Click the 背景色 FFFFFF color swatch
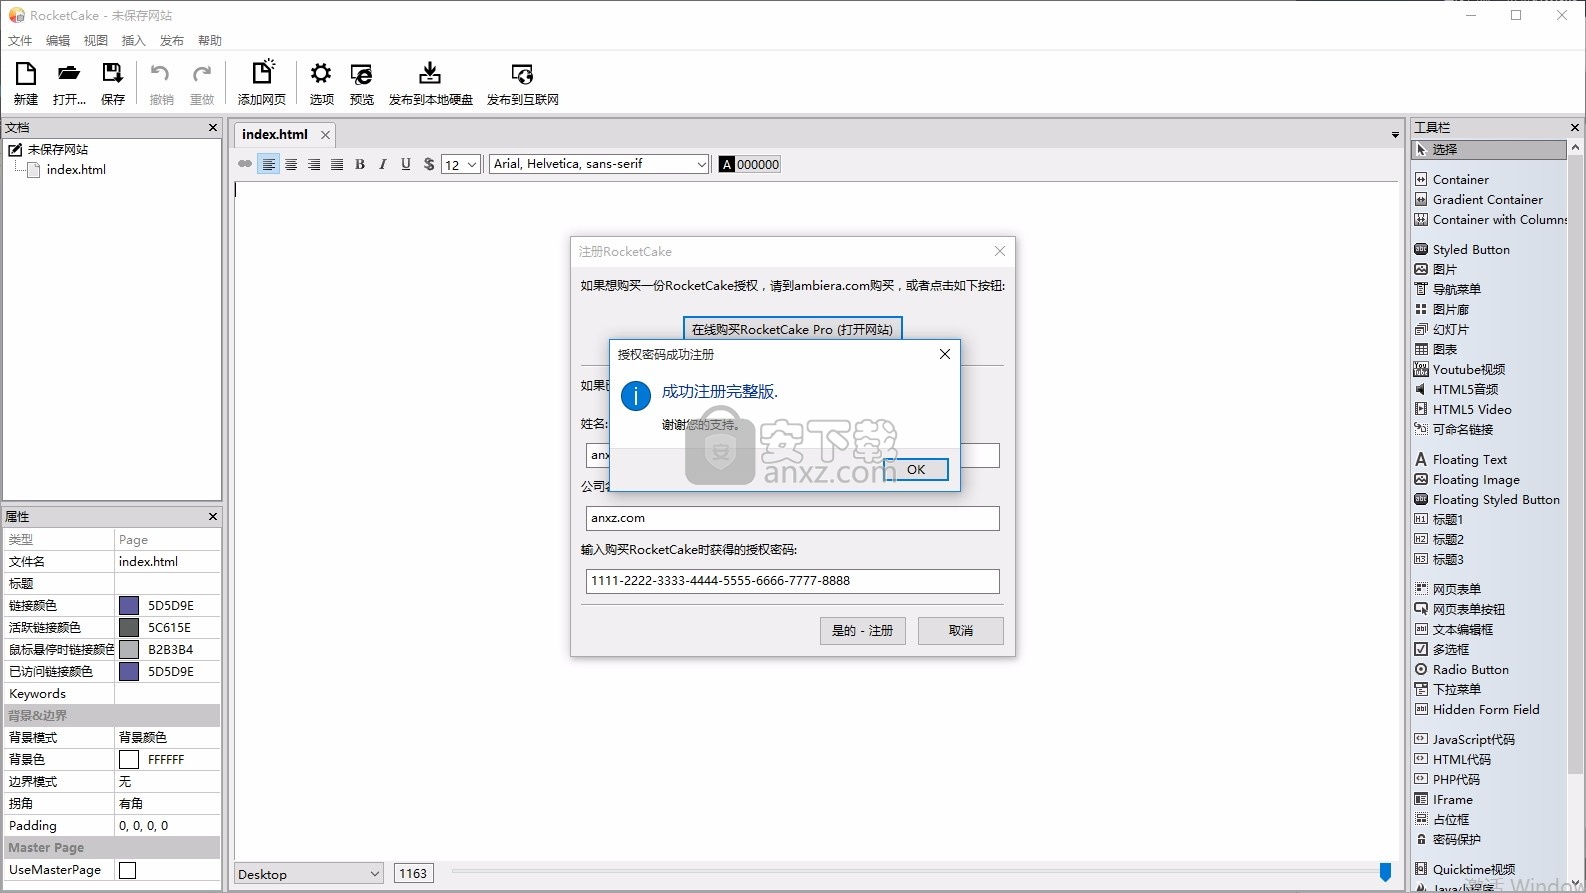 click(129, 759)
